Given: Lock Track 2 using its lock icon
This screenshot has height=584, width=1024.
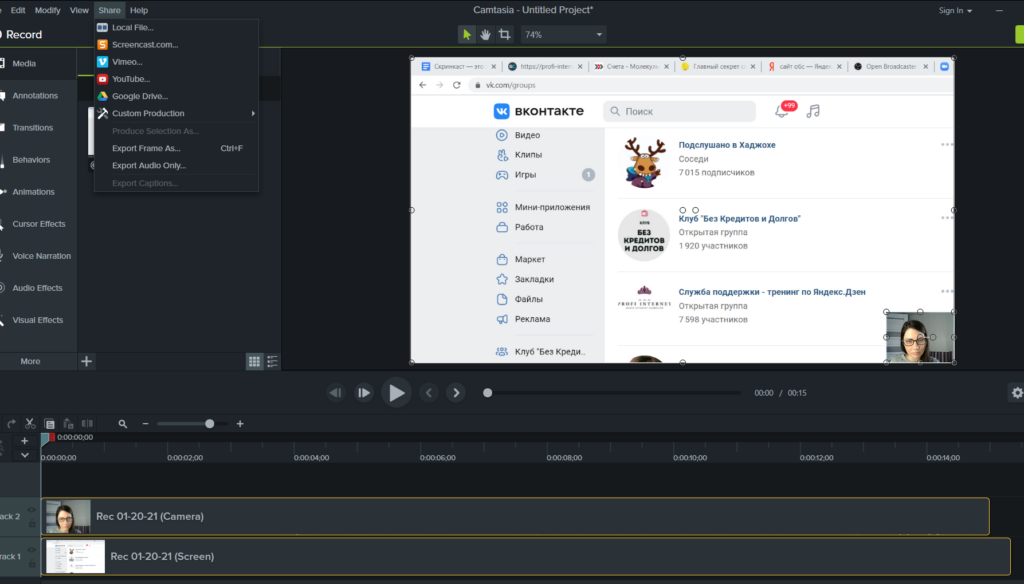Looking at the screenshot, I should (x=31, y=523).
